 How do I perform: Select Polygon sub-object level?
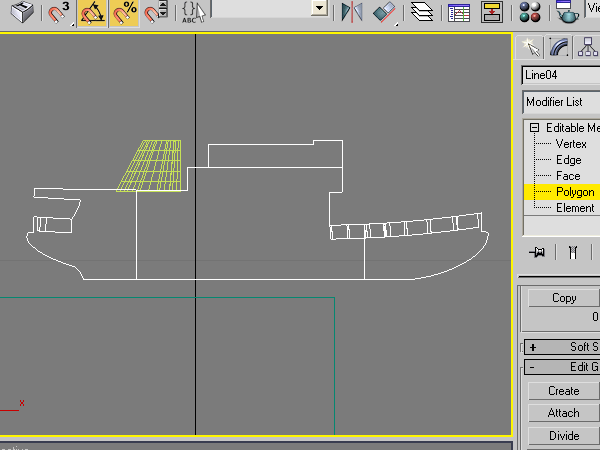click(x=575, y=192)
